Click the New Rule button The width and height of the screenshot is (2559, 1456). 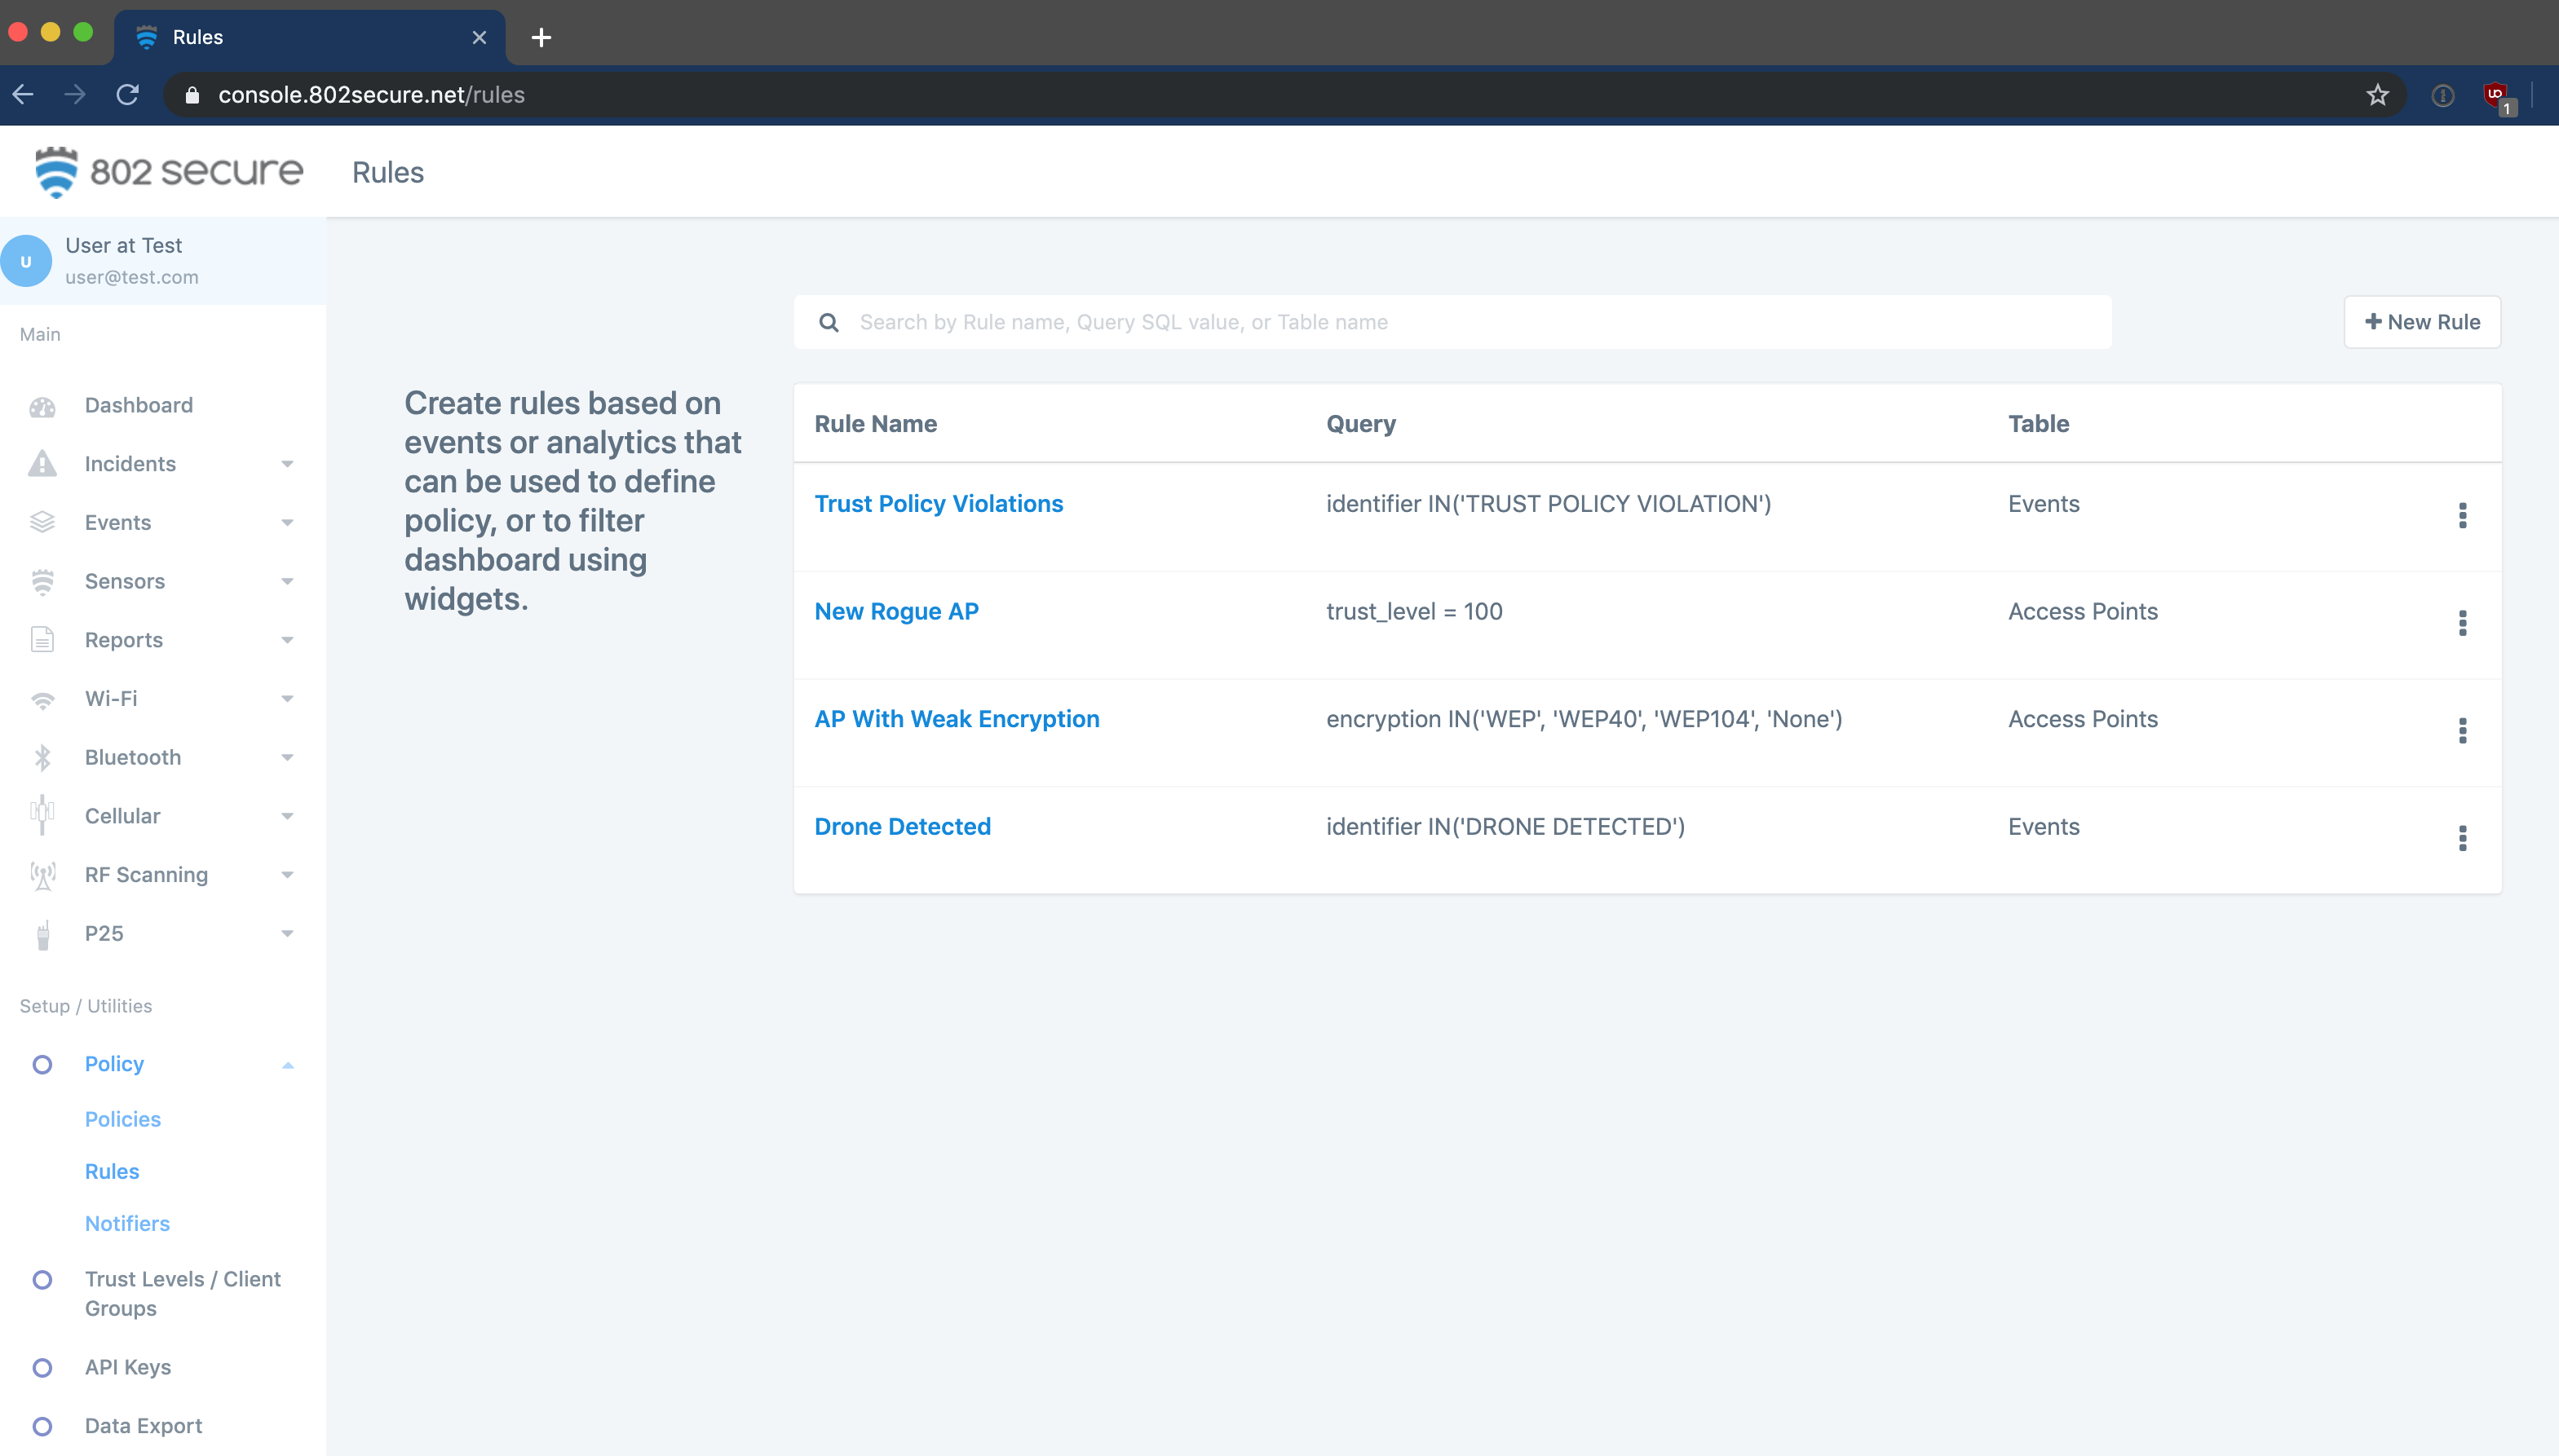tap(2421, 322)
